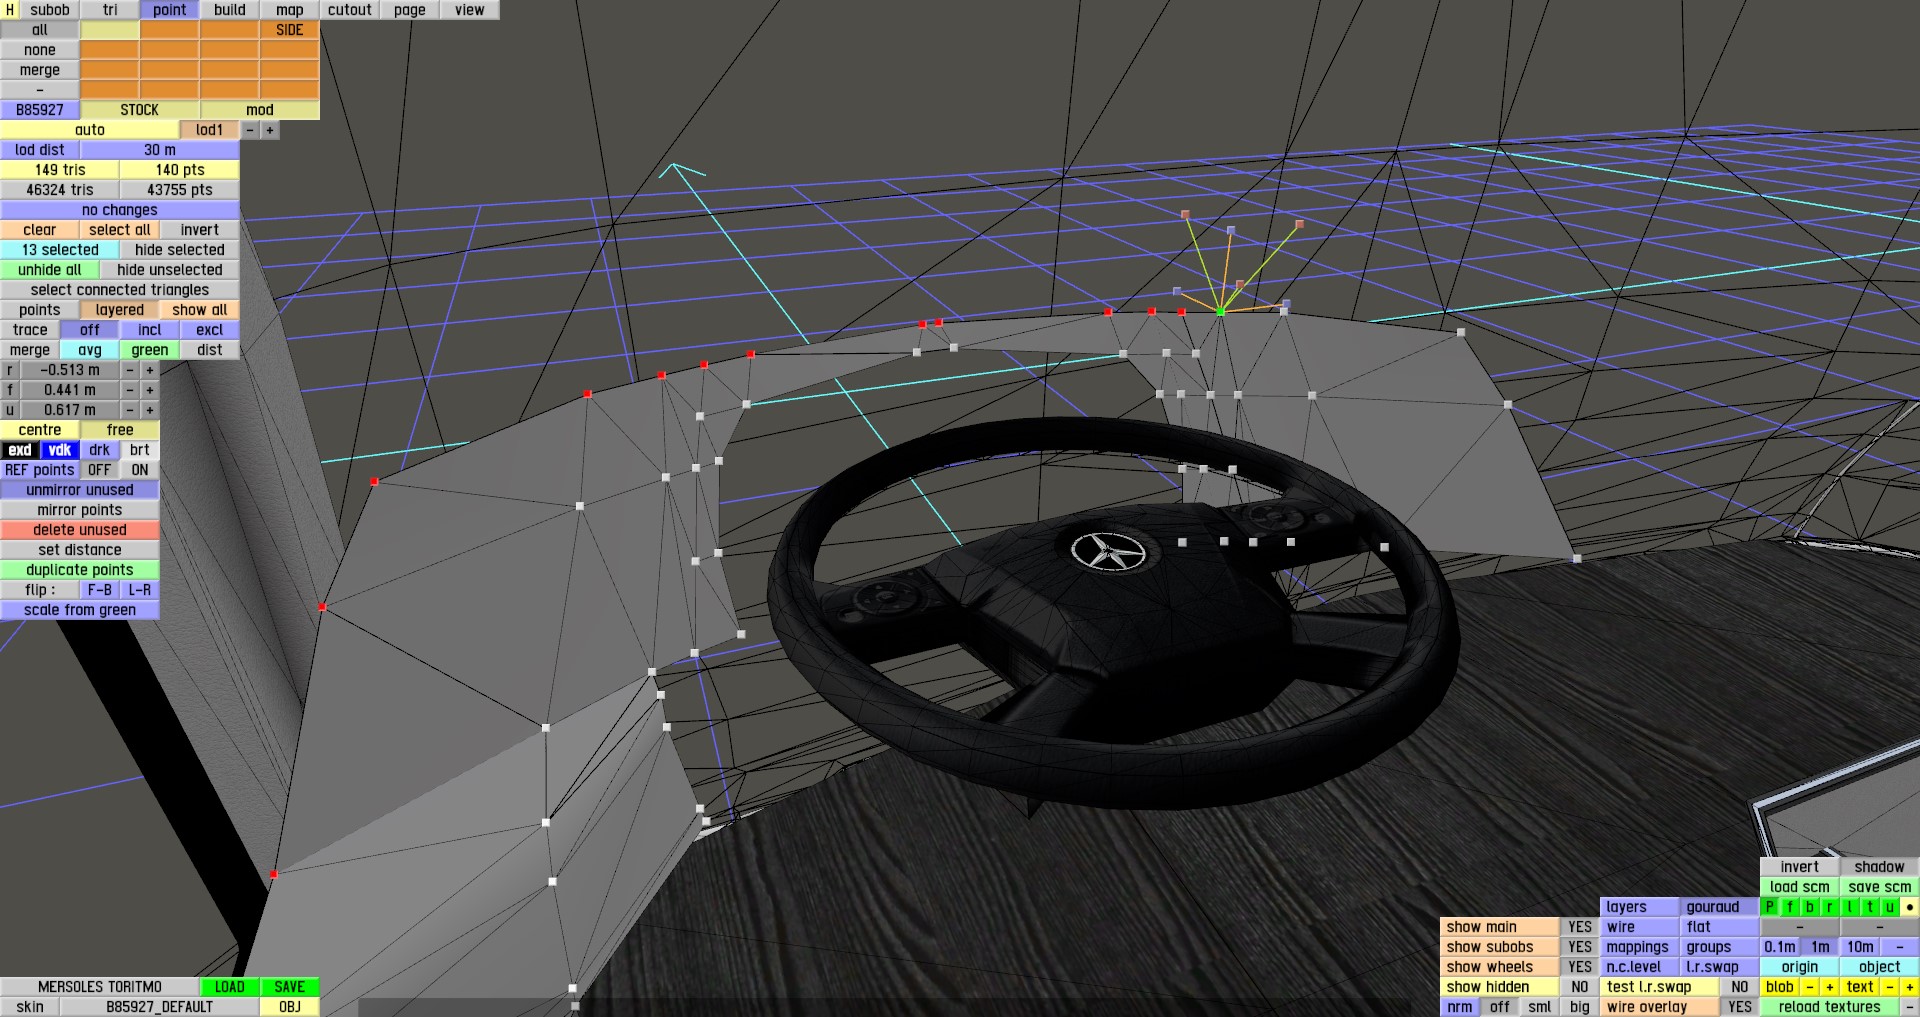The width and height of the screenshot is (1920, 1017).
Task: Flip points left to right (L-R)
Action: 140,590
